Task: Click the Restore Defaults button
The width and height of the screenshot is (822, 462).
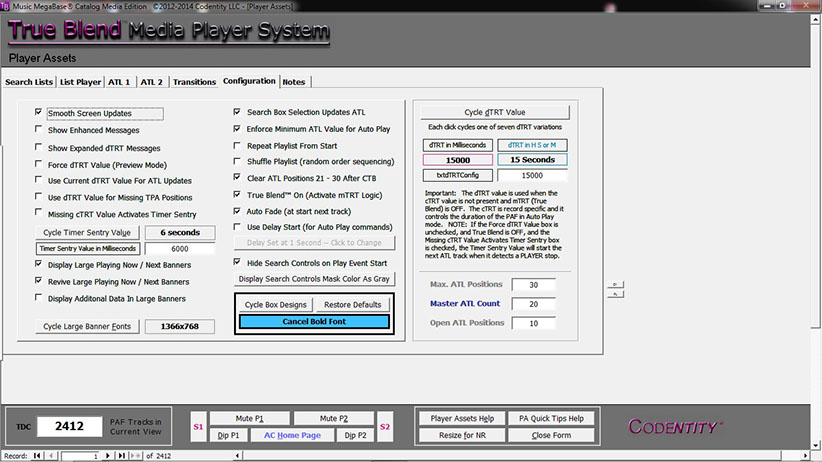Action: coord(352,304)
